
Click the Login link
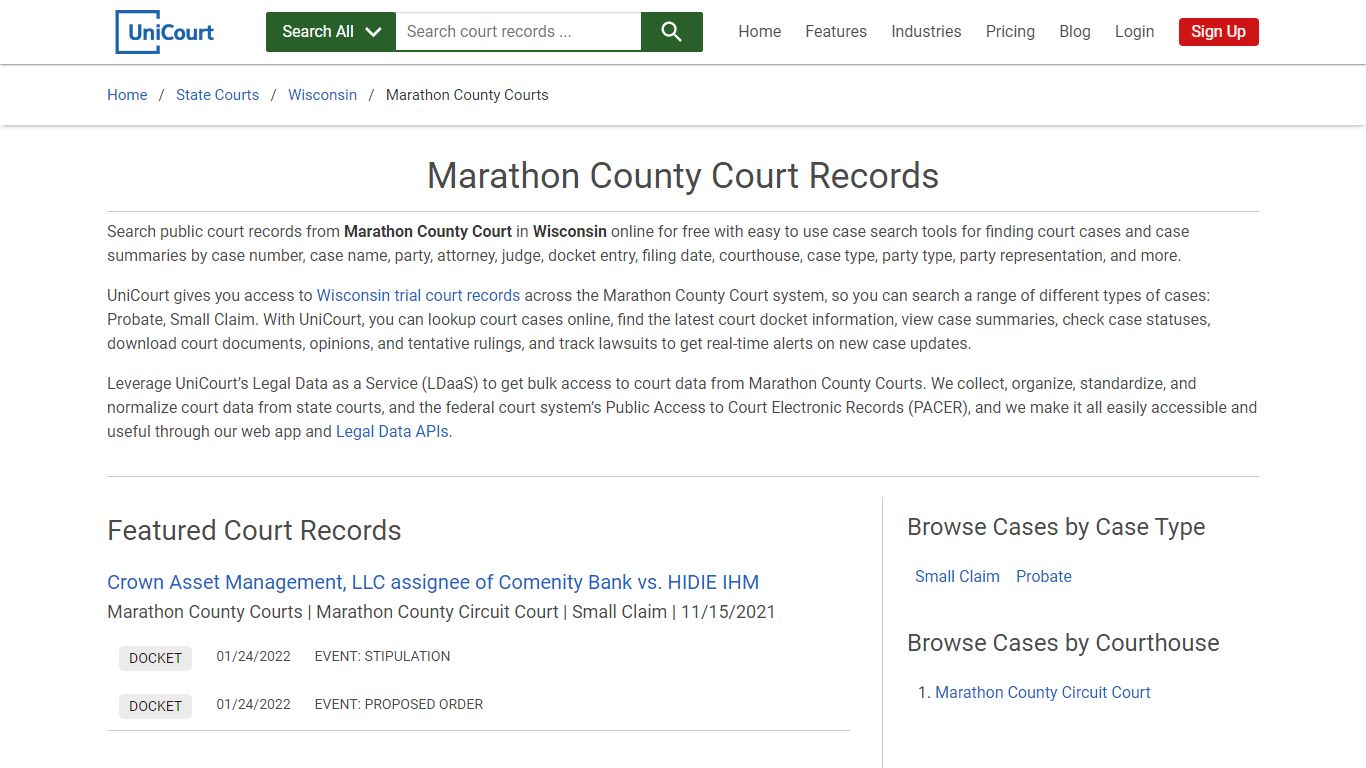point(1134,32)
